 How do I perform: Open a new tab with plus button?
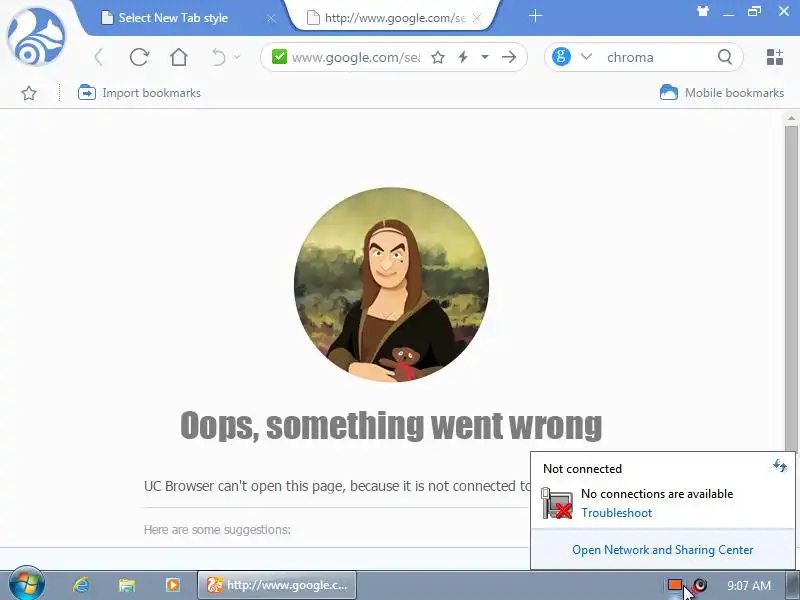point(535,16)
